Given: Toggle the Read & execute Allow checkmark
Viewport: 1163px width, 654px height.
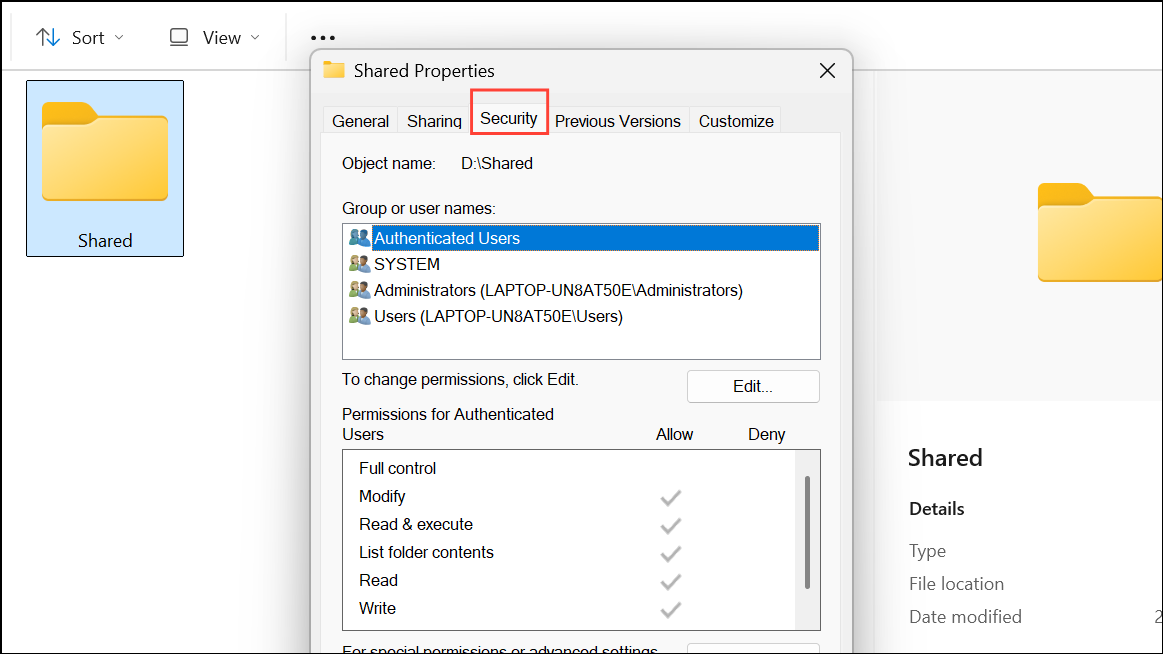Looking at the screenshot, I should pos(670,524).
